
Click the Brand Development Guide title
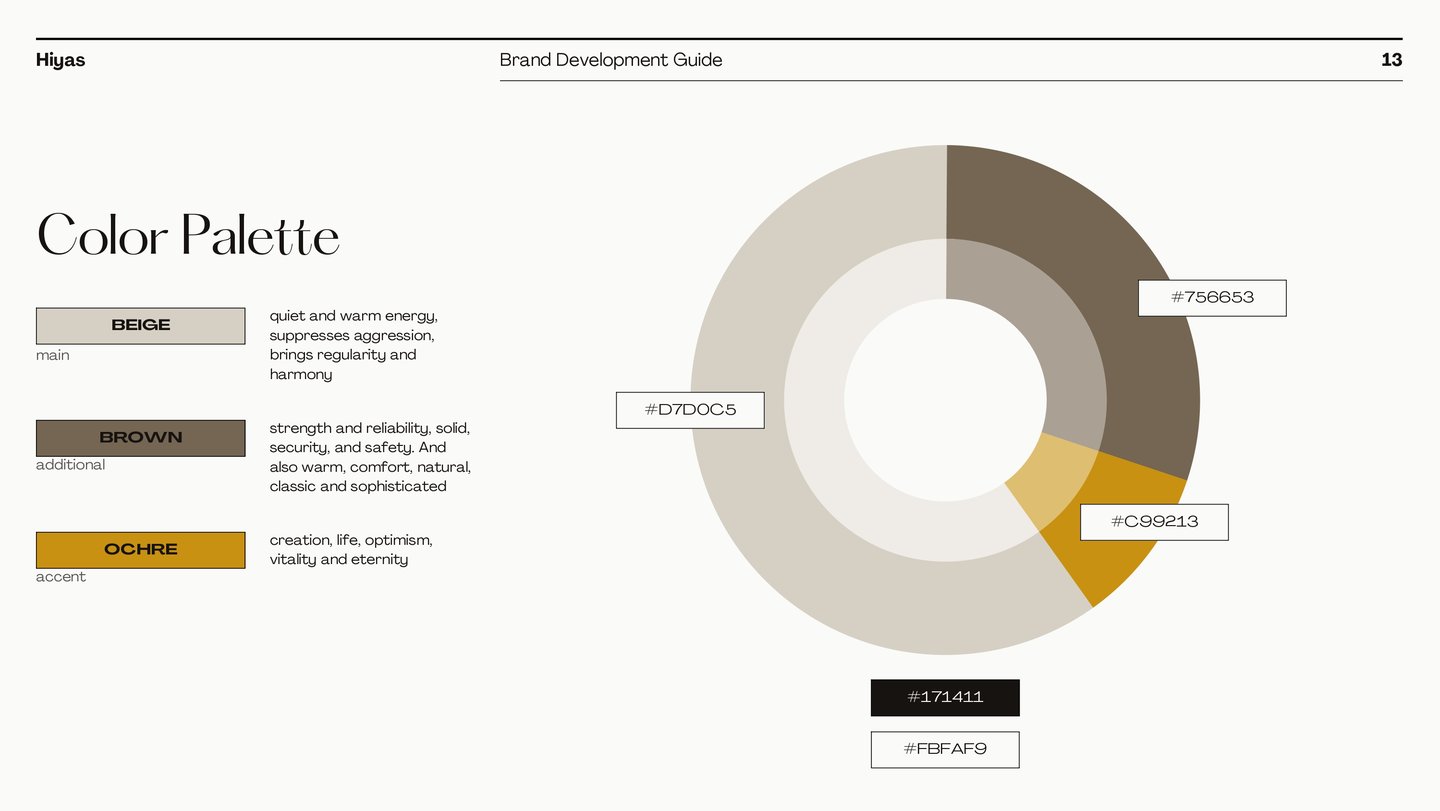(611, 60)
